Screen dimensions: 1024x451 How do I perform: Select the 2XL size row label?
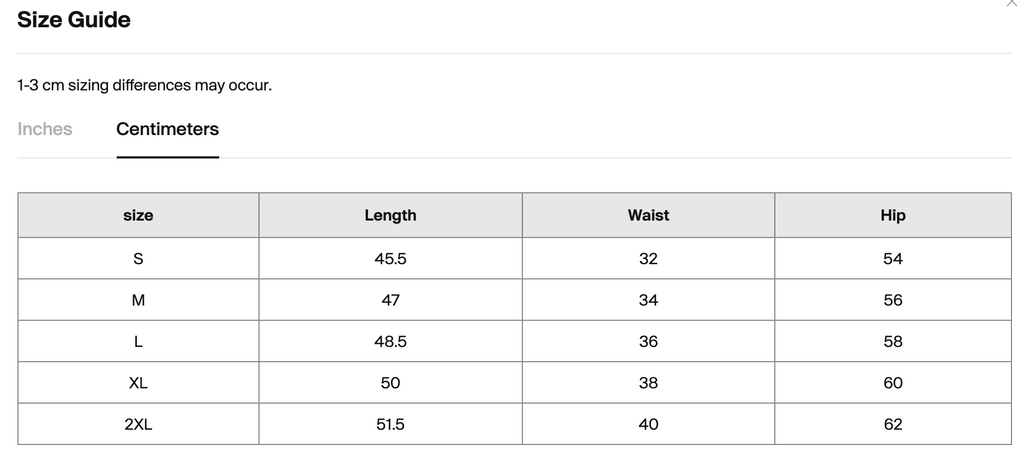(x=138, y=424)
